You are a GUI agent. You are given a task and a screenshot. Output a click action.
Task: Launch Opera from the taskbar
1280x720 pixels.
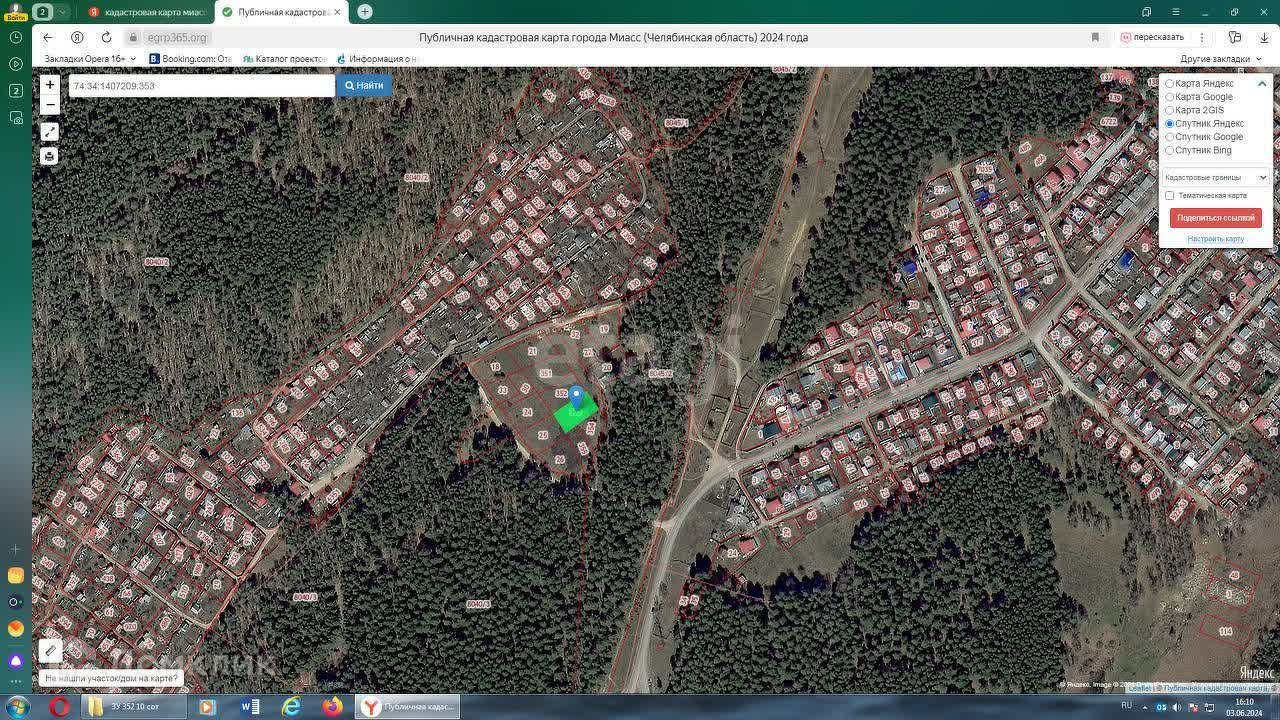pos(59,707)
